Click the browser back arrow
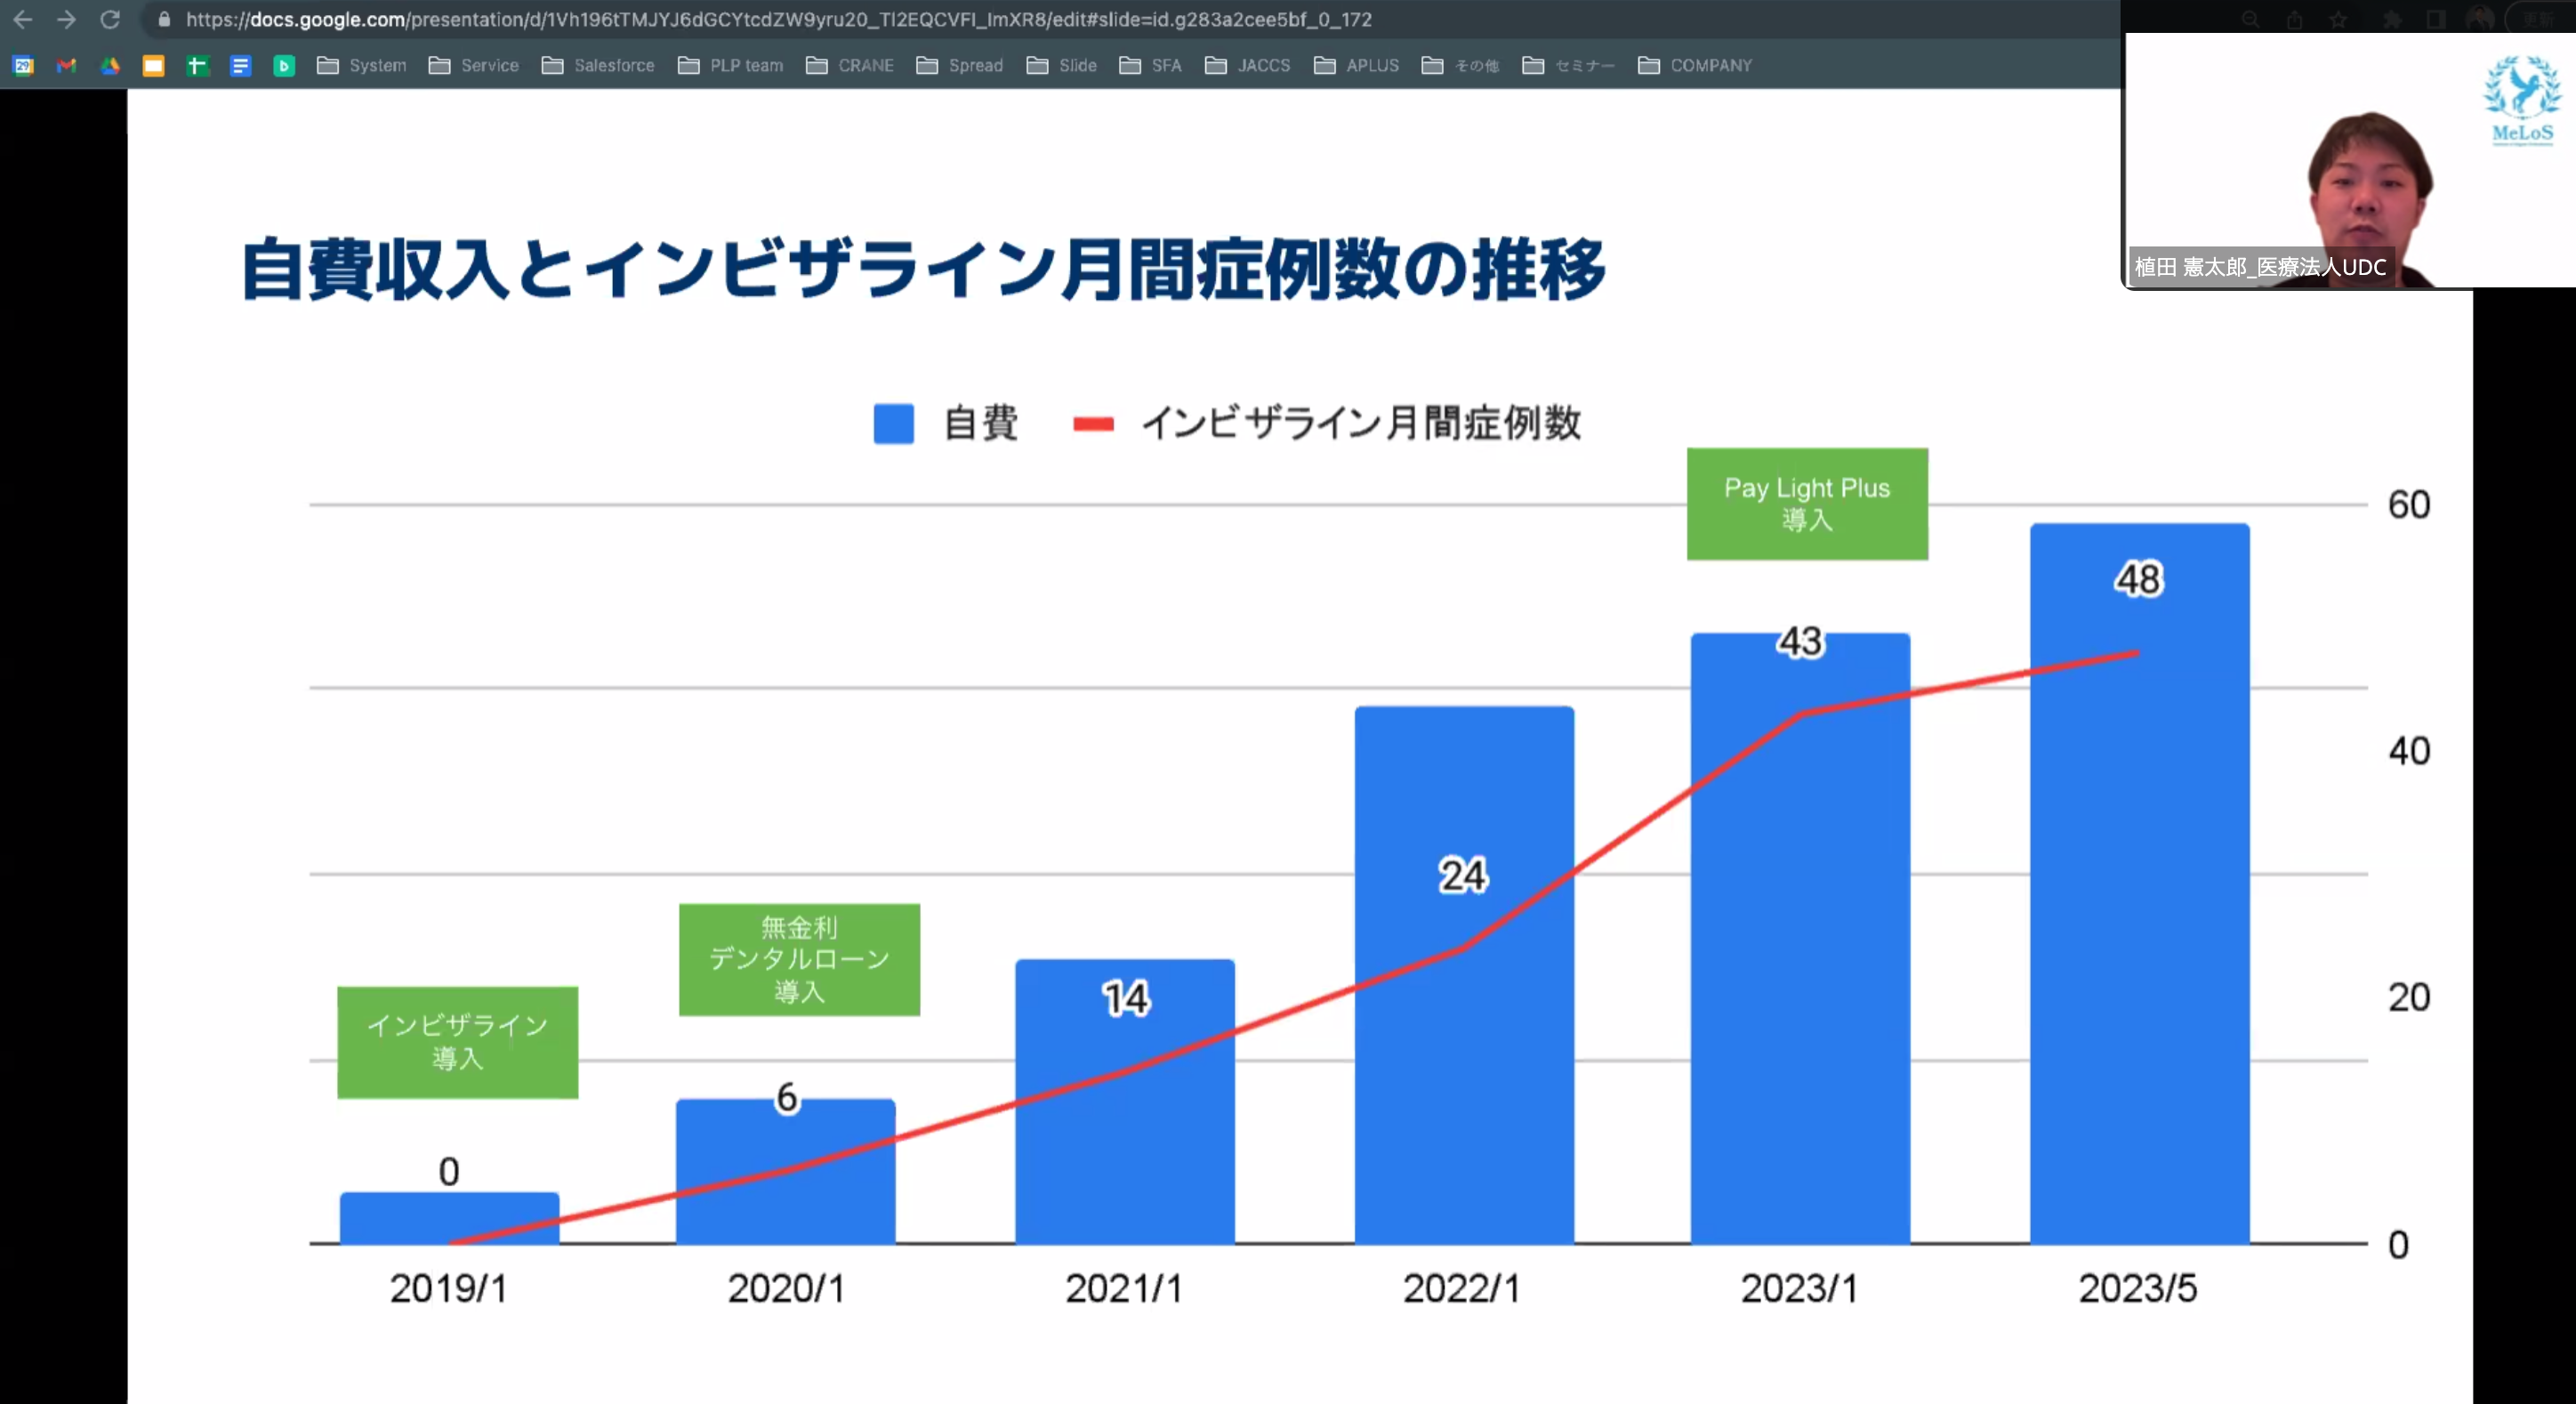 22,19
